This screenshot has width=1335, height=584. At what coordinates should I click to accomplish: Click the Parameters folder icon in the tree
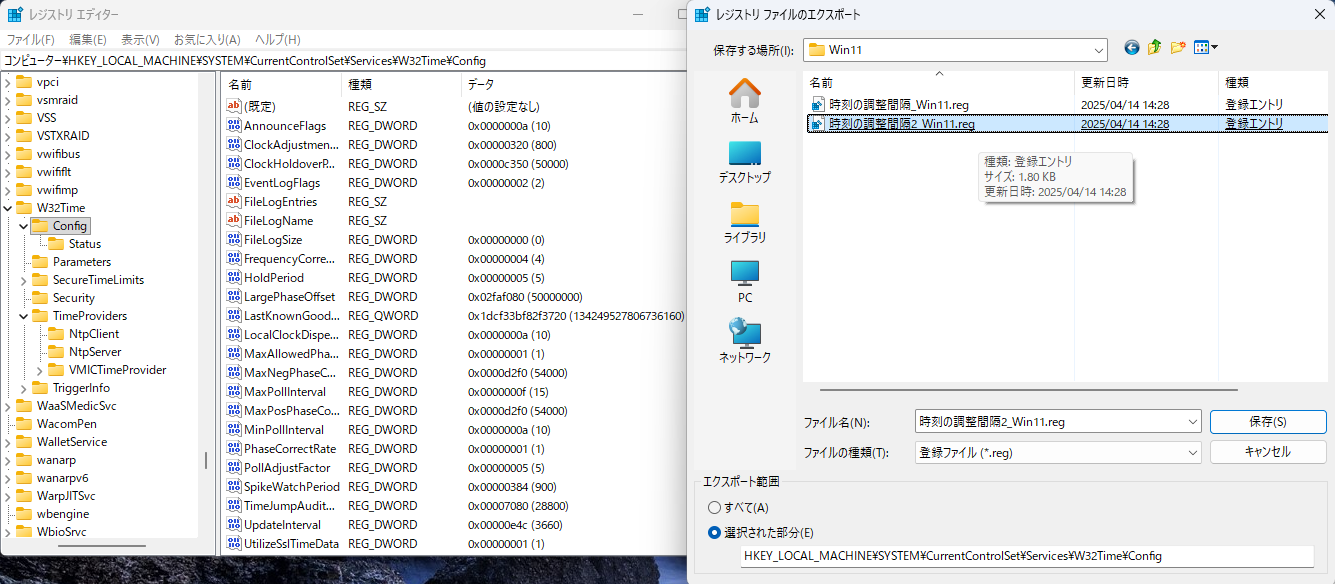tap(40, 262)
